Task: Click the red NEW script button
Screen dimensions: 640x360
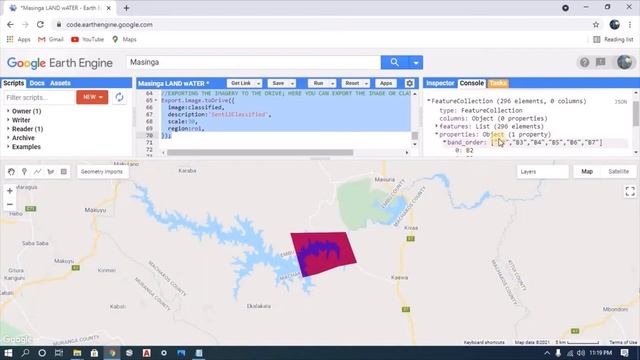Action: point(92,97)
